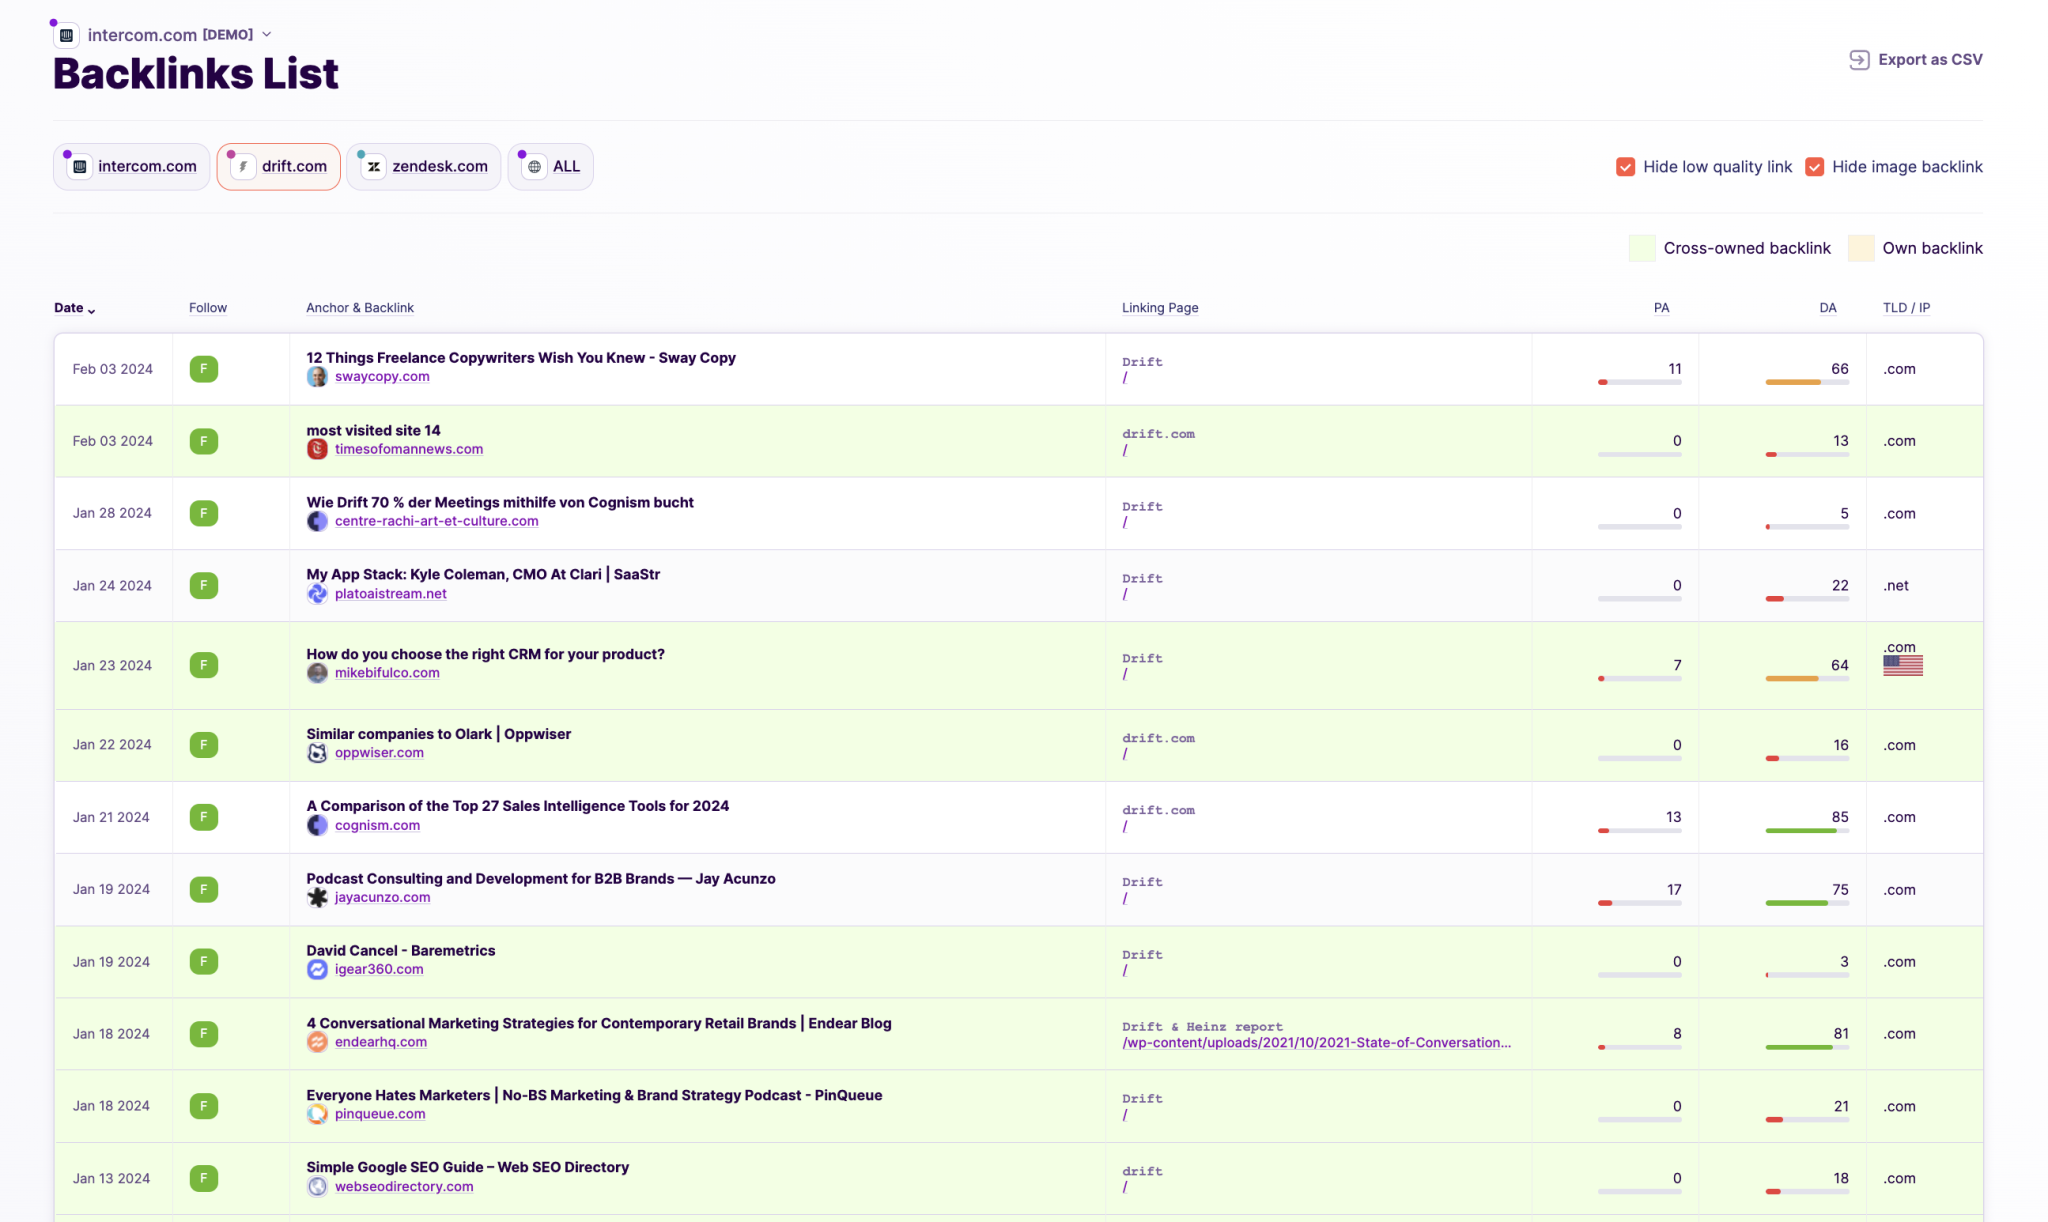Image resolution: width=2048 pixels, height=1222 pixels.
Task: Open the intercom.com [DEMO] project dropdown
Action: coord(266,33)
